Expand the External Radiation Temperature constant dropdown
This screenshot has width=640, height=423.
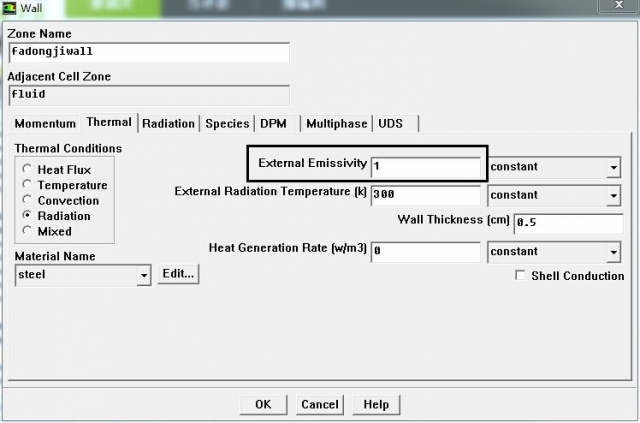click(x=611, y=195)
